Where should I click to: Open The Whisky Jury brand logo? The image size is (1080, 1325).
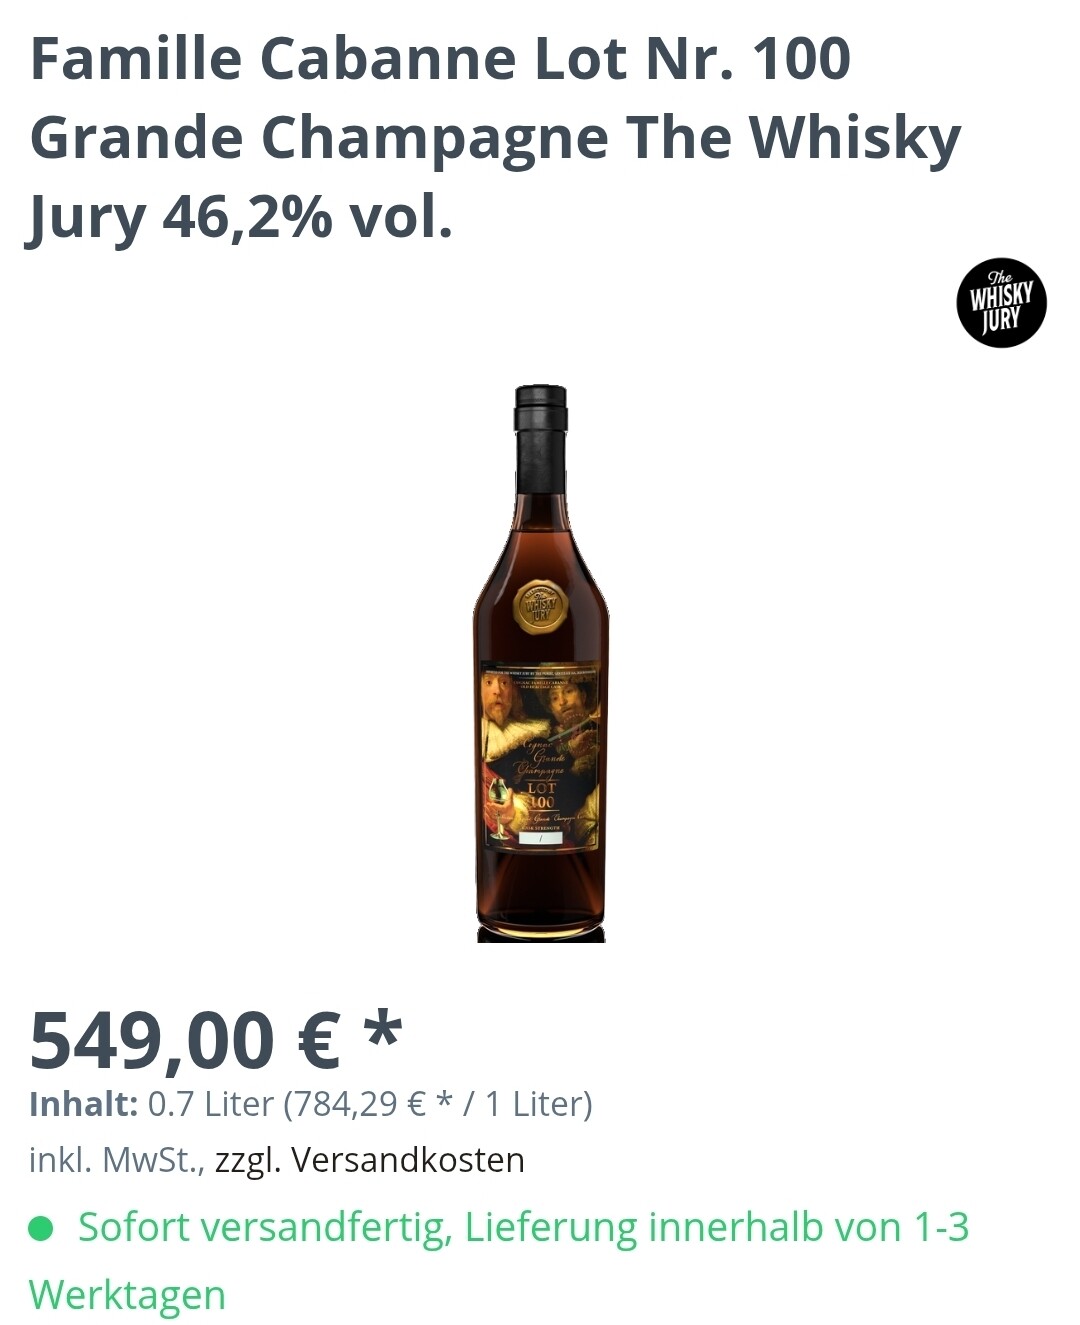1001,303
